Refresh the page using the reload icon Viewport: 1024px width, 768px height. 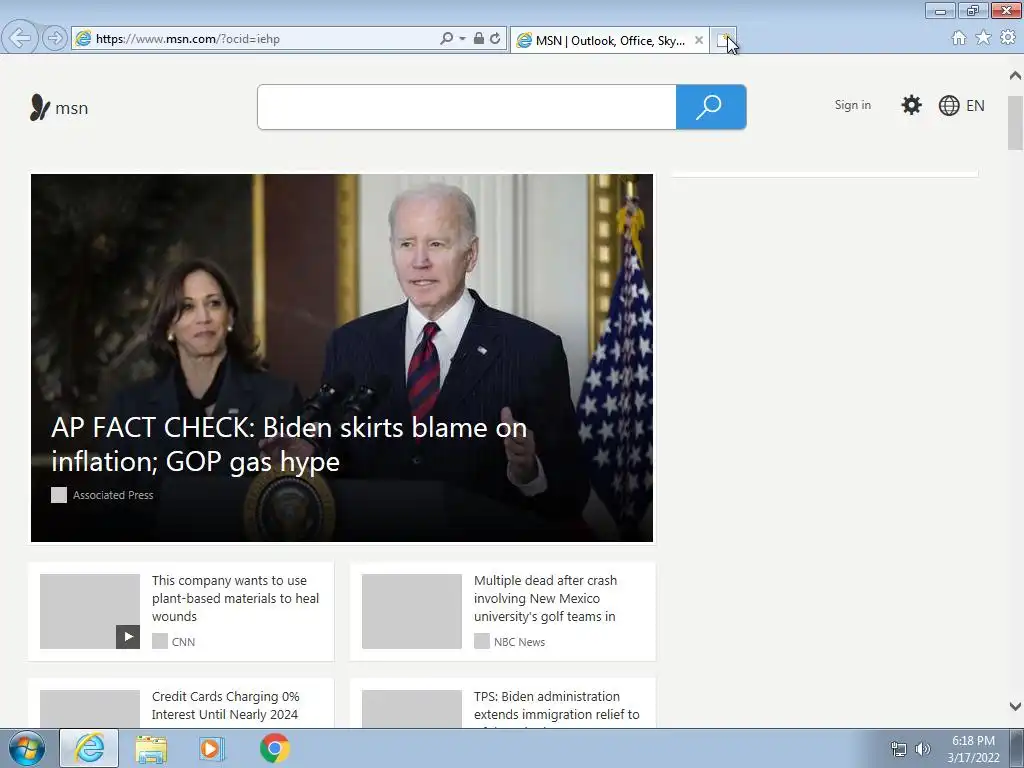pos(495,39)
